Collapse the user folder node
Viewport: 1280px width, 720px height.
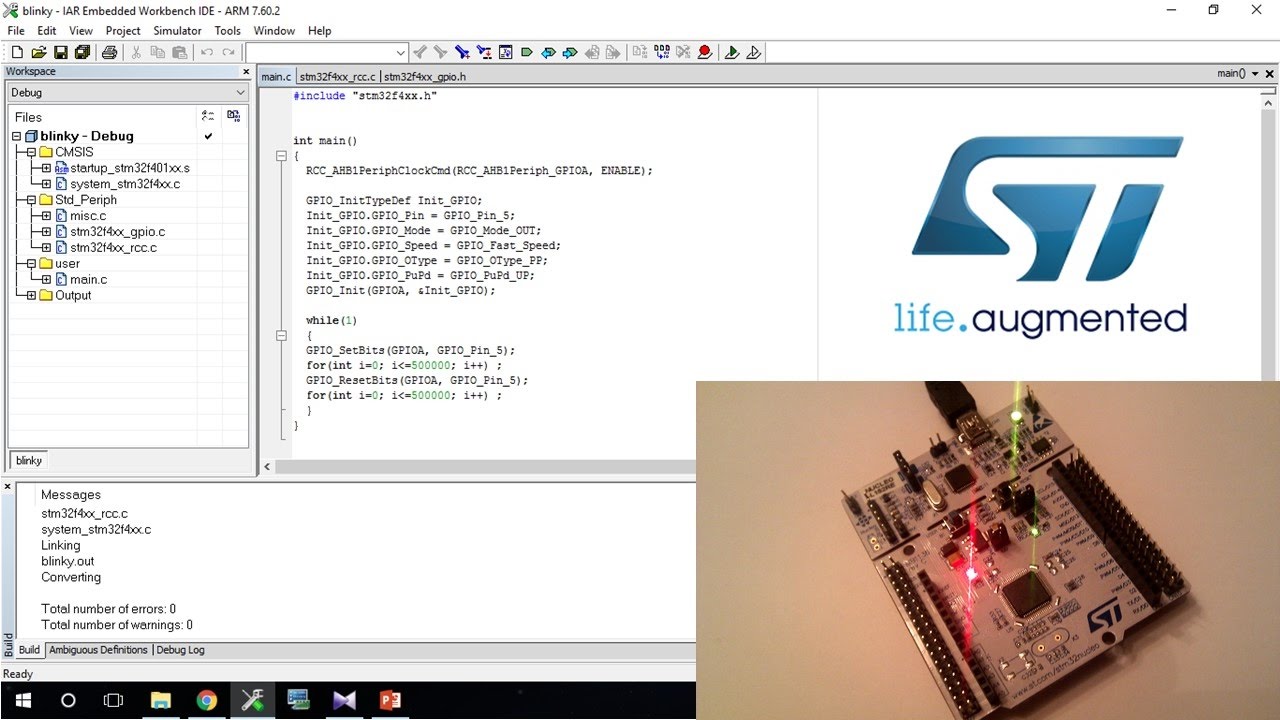click(31, 264)
